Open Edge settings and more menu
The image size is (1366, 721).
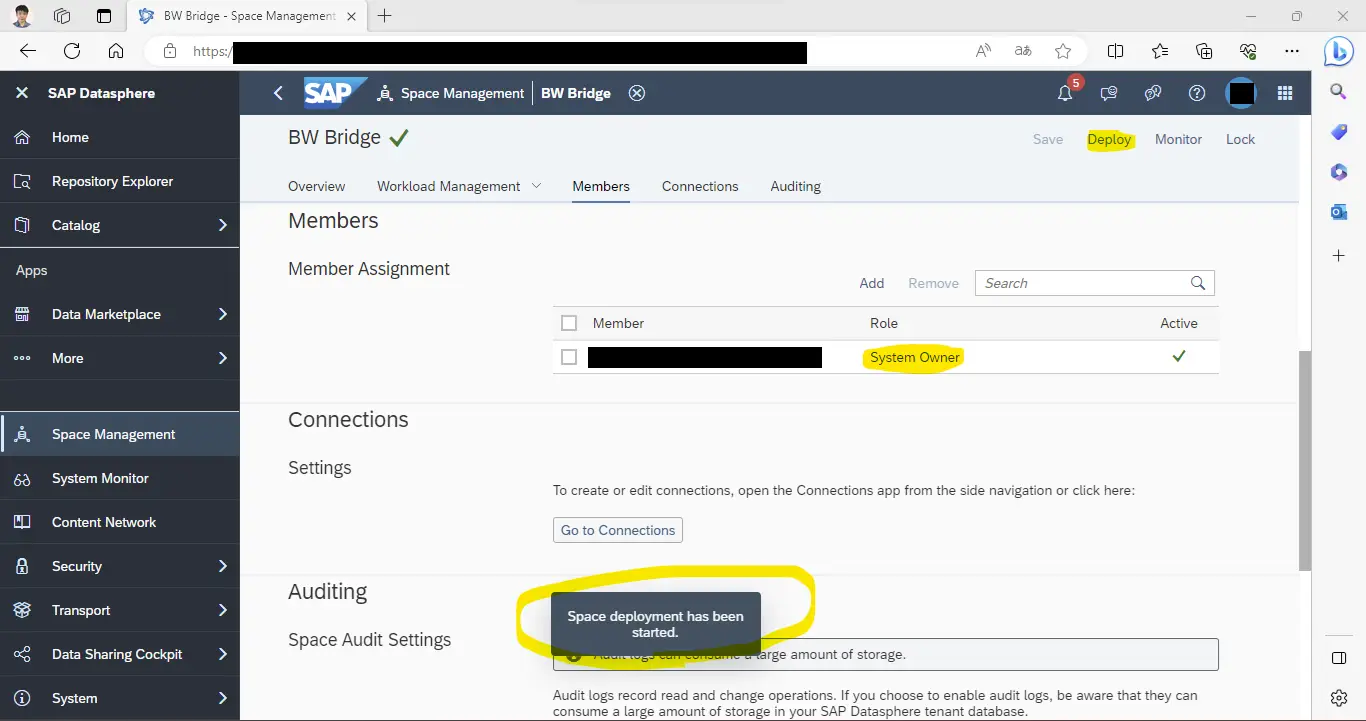click(x=1292, y=51)
